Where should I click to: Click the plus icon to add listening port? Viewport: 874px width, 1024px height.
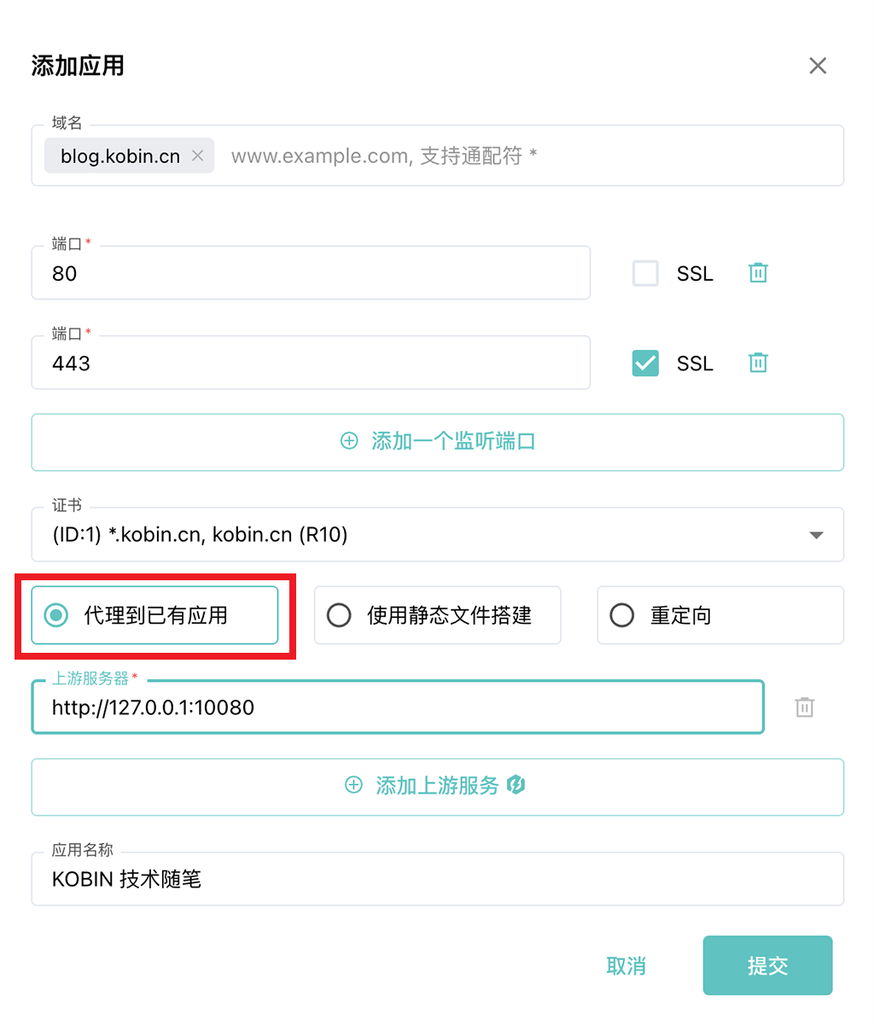click(x=349, y=441)
